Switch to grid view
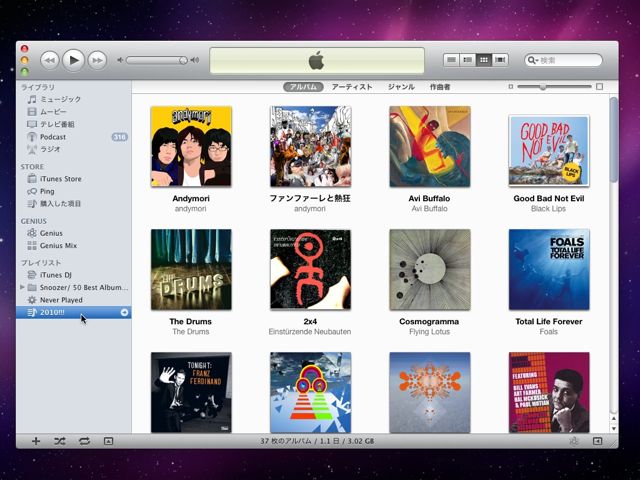 (x=484, y=60)
